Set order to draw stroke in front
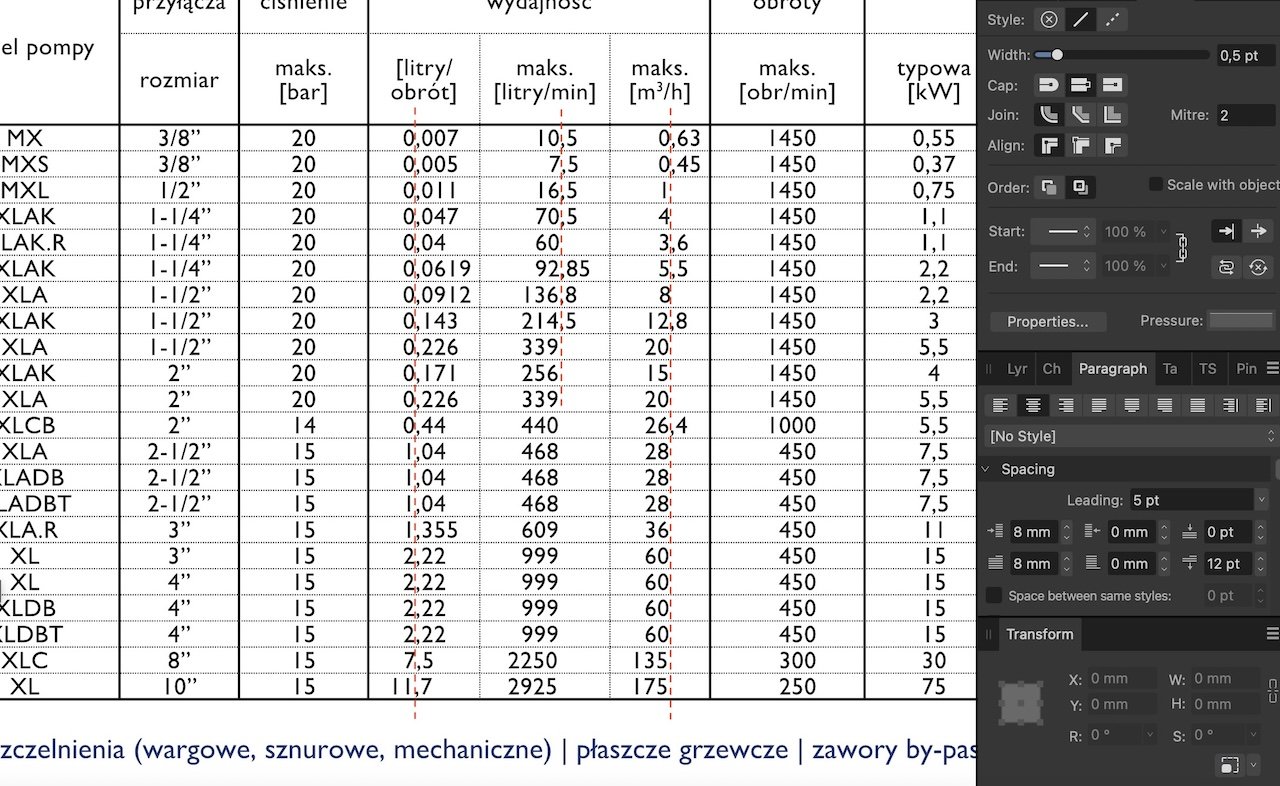This screenshot has height=786, width=1280. click(x=1080, y=187)
